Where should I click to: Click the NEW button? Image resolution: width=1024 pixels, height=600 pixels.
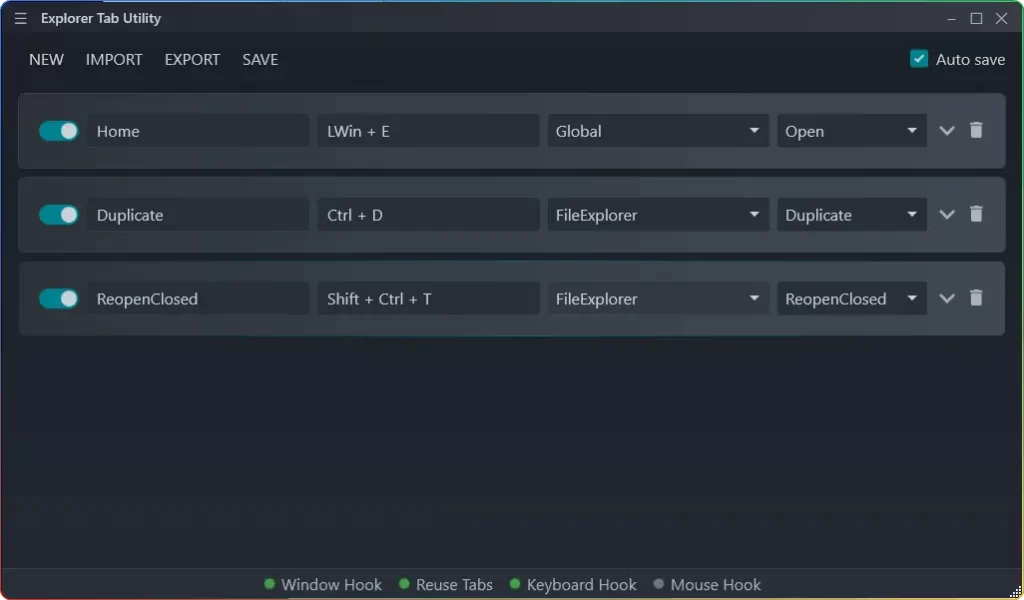tap(46, 59)
